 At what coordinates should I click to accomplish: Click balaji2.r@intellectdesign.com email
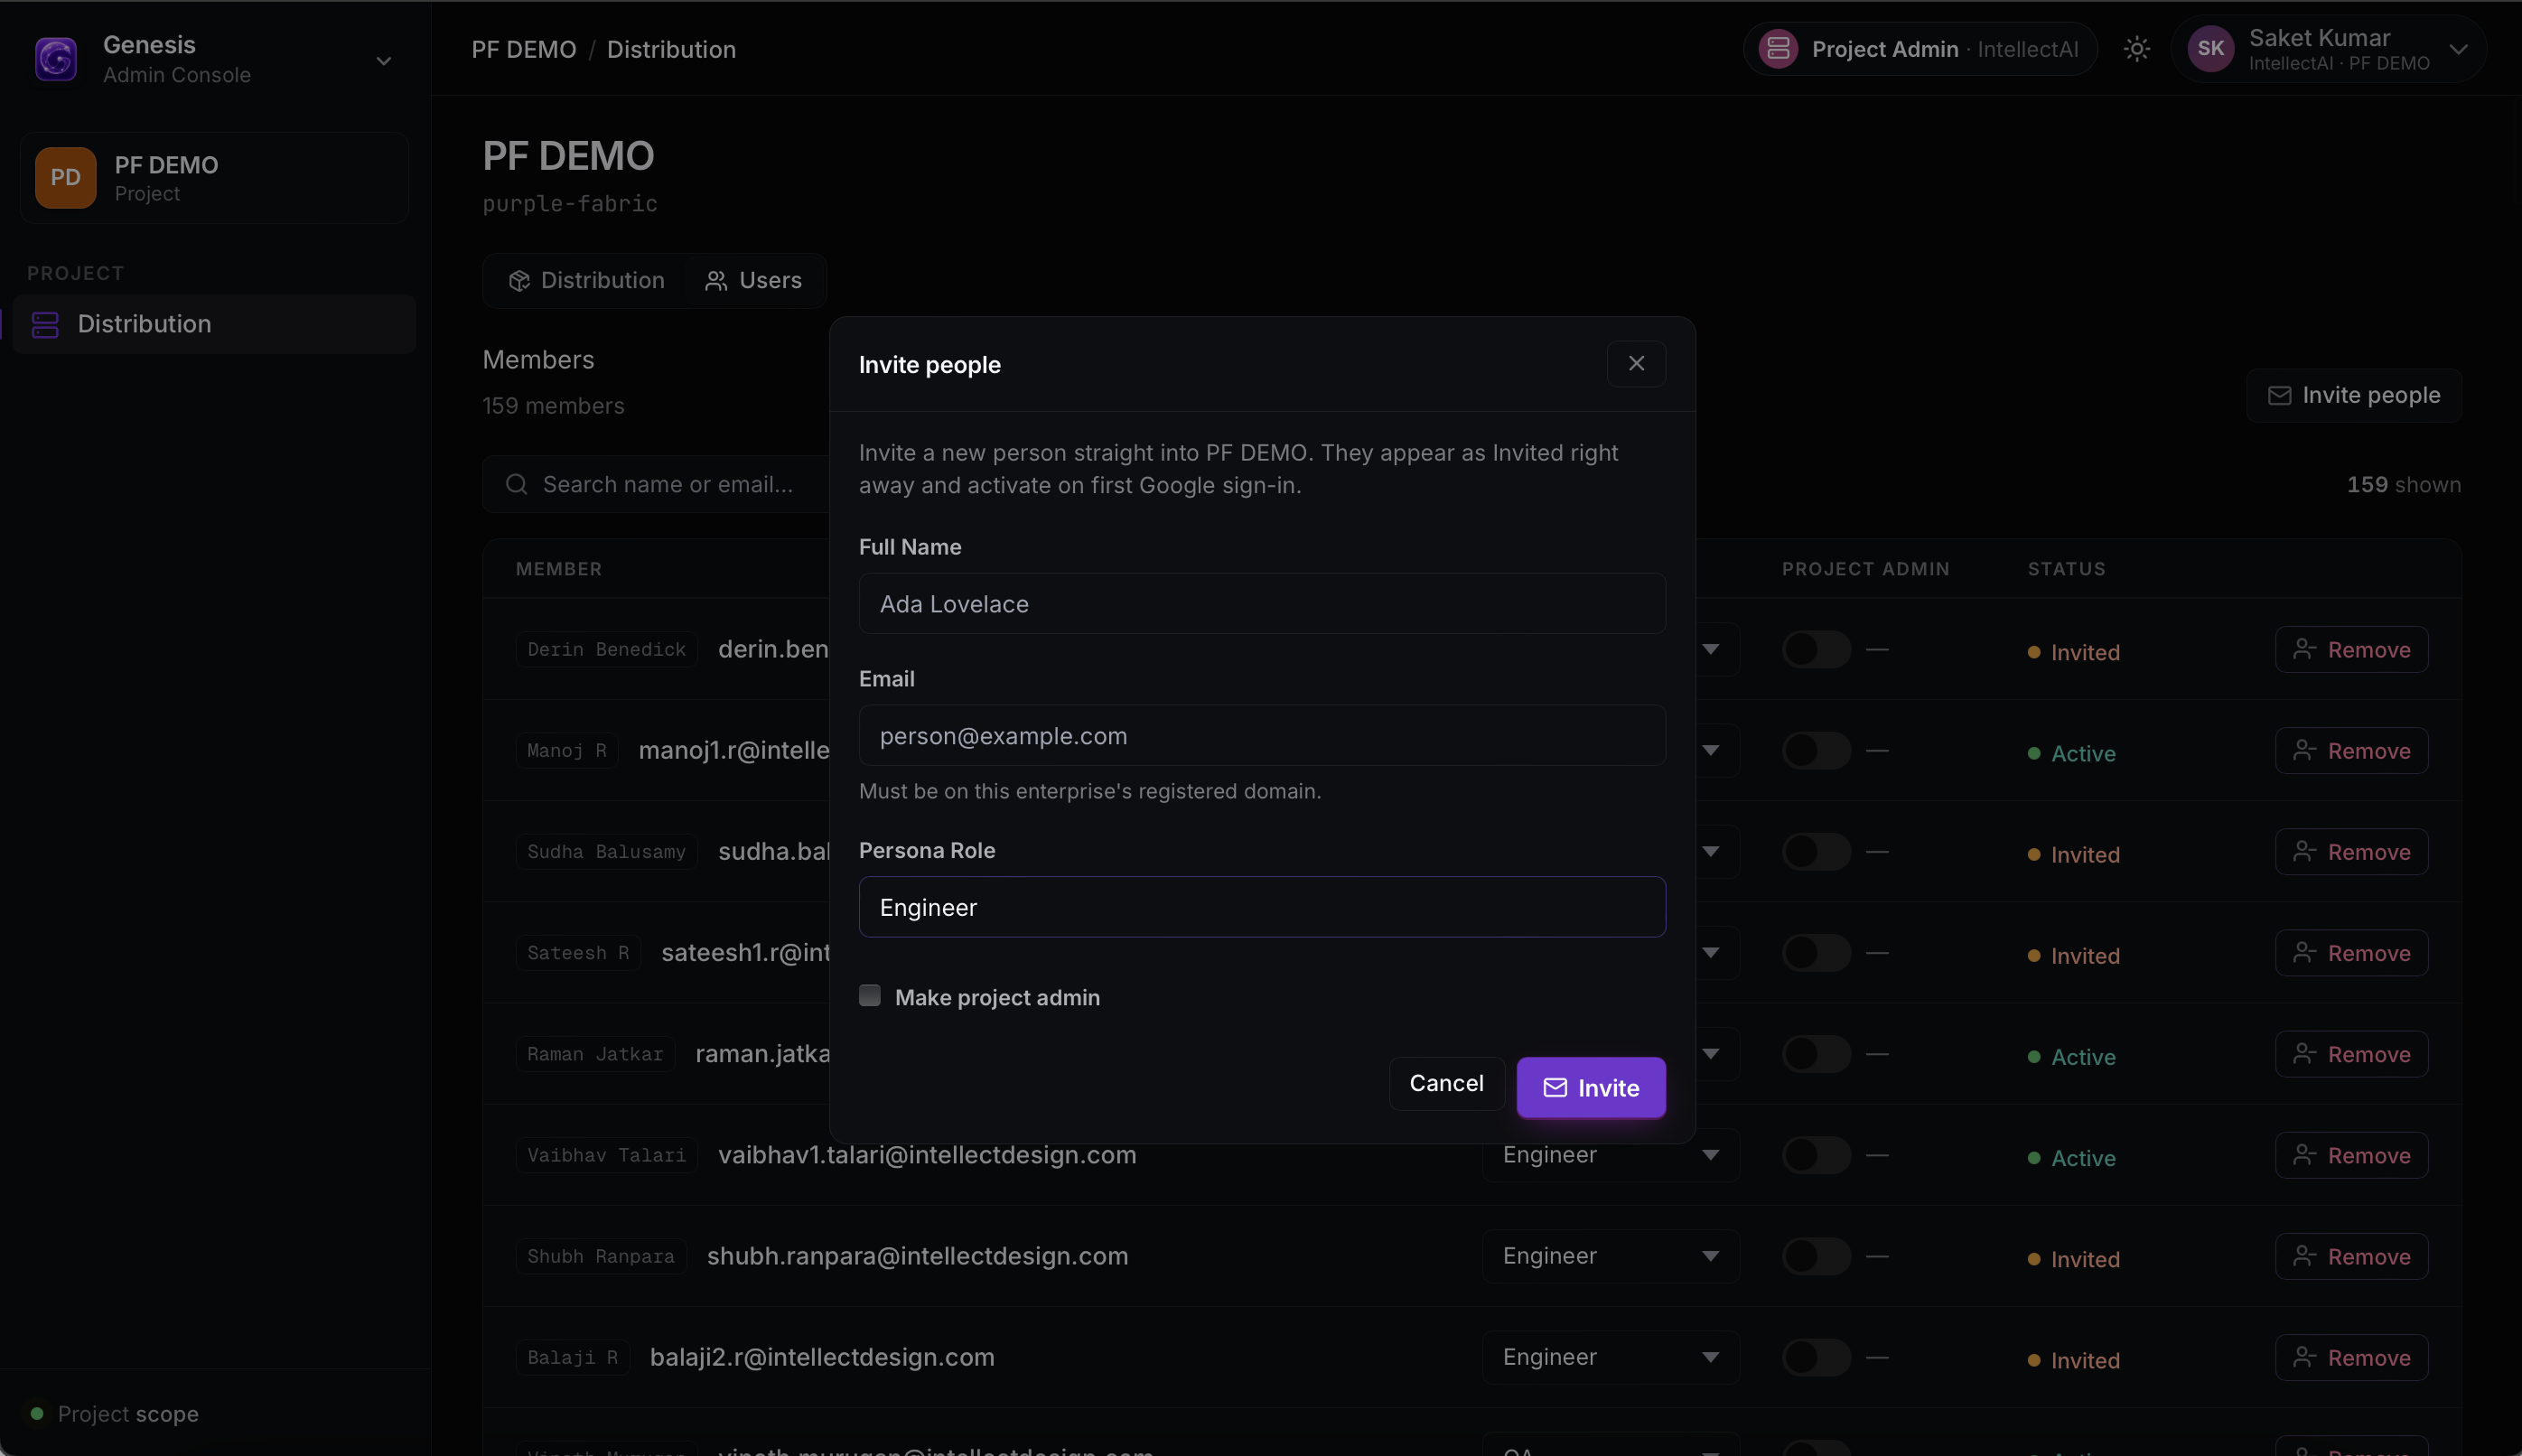coord(822,1357)
